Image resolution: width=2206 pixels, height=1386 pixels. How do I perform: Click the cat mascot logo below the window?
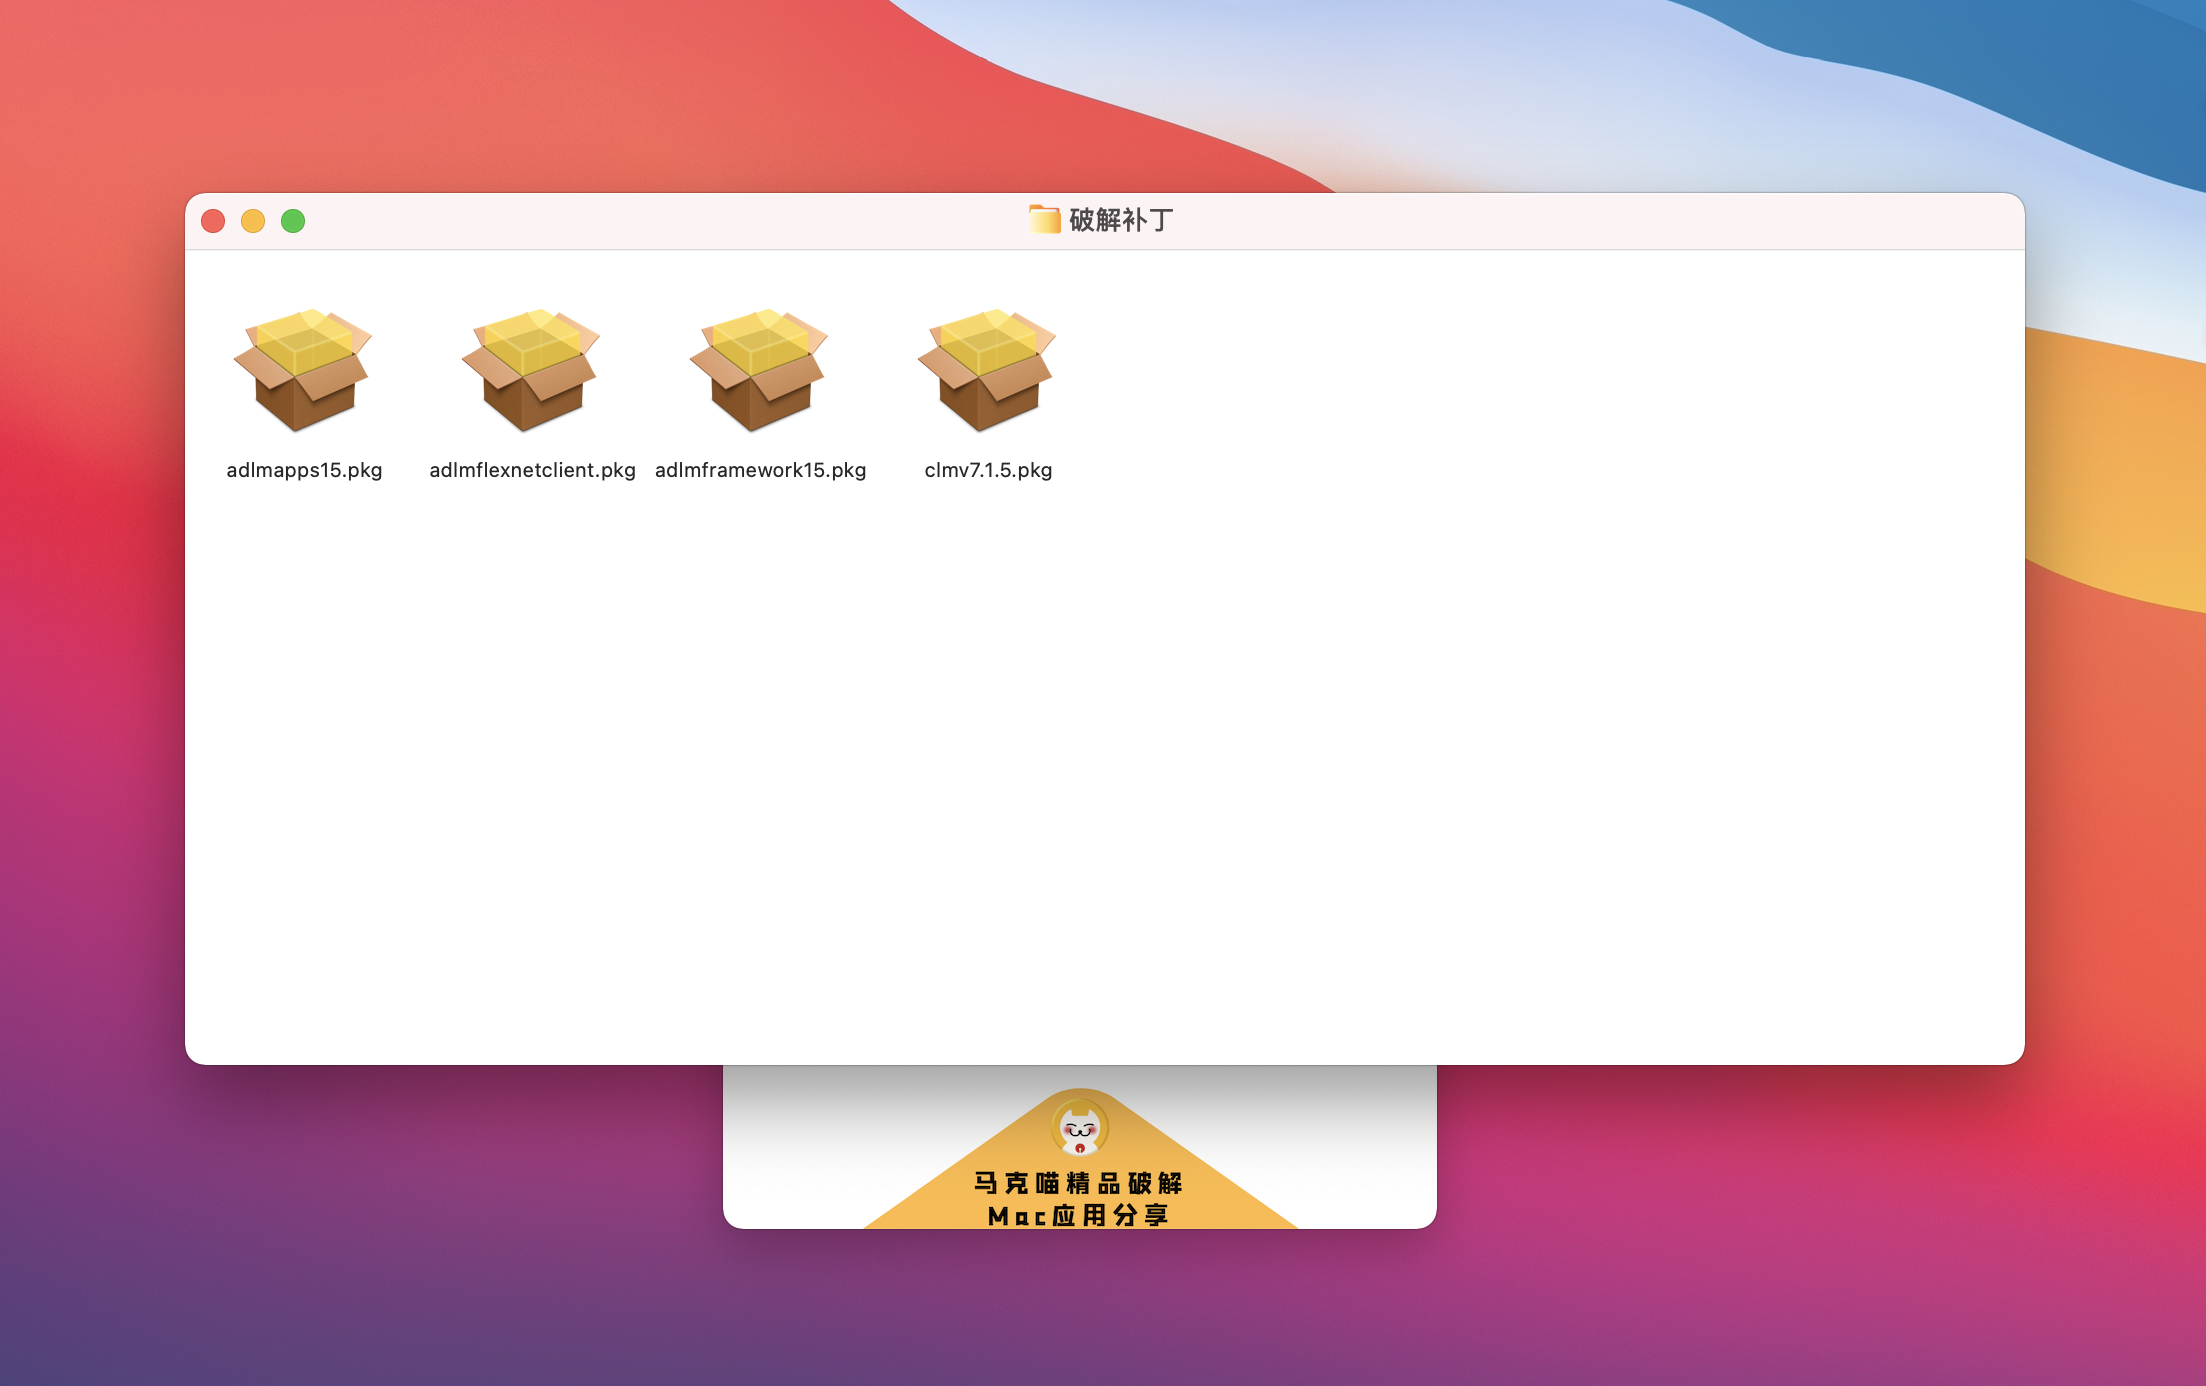click(1080, 1128)
